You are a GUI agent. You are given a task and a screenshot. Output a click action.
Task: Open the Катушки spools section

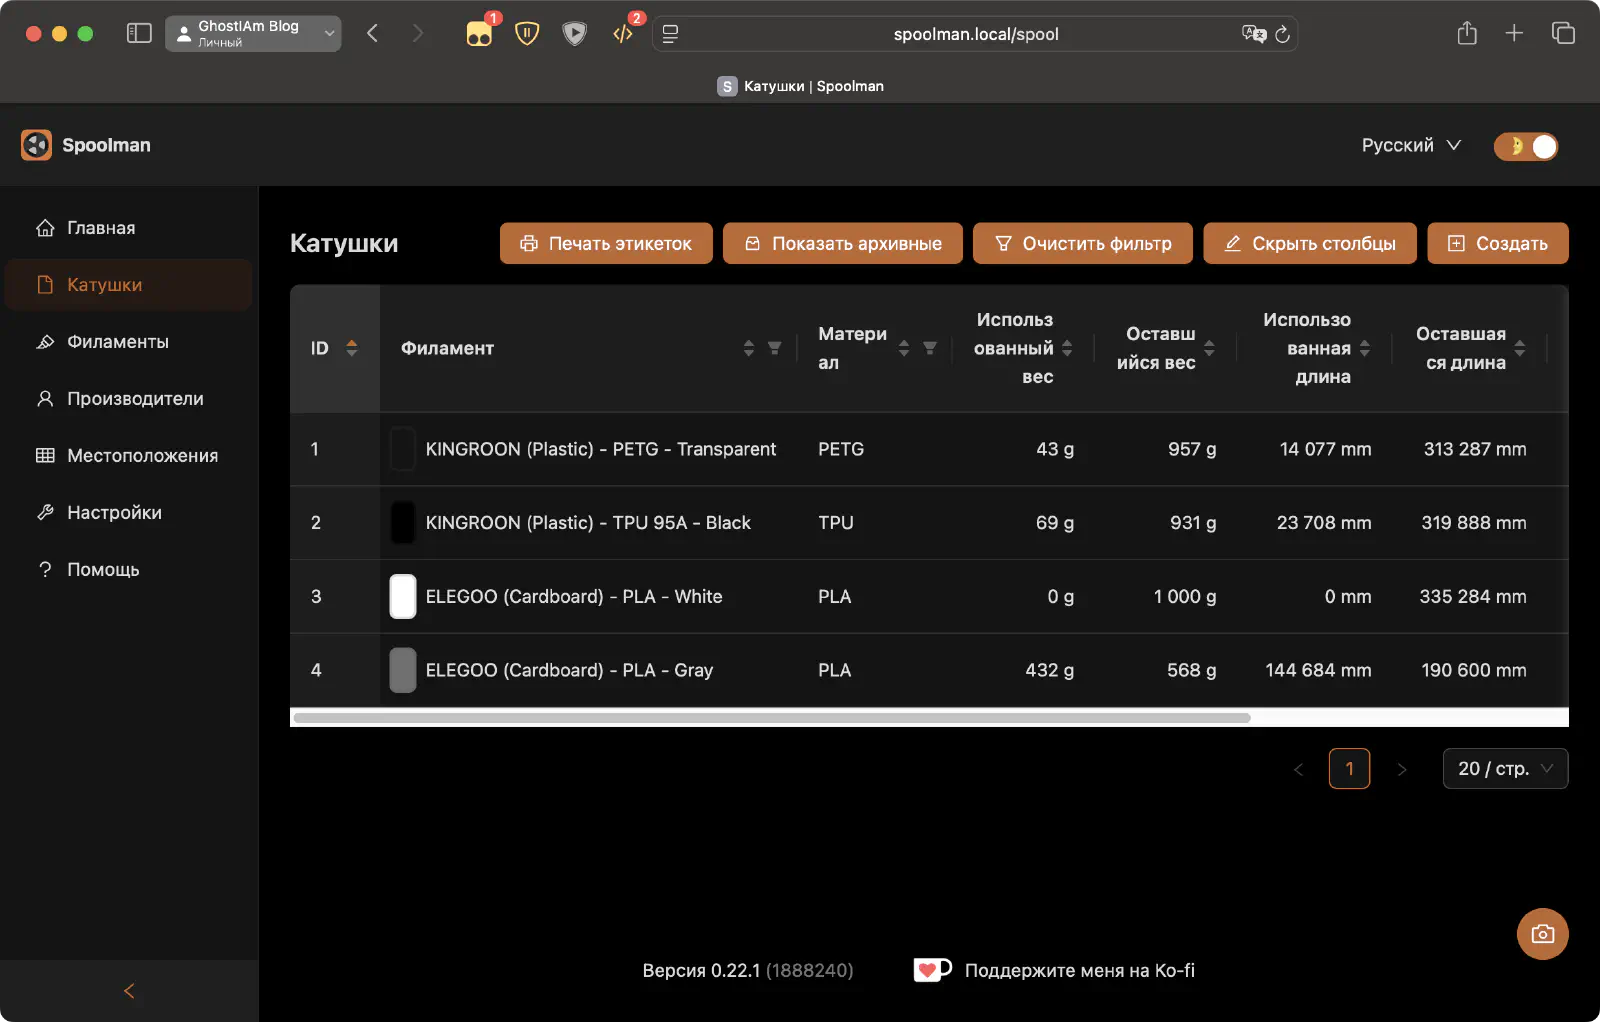tap(128, 285)
